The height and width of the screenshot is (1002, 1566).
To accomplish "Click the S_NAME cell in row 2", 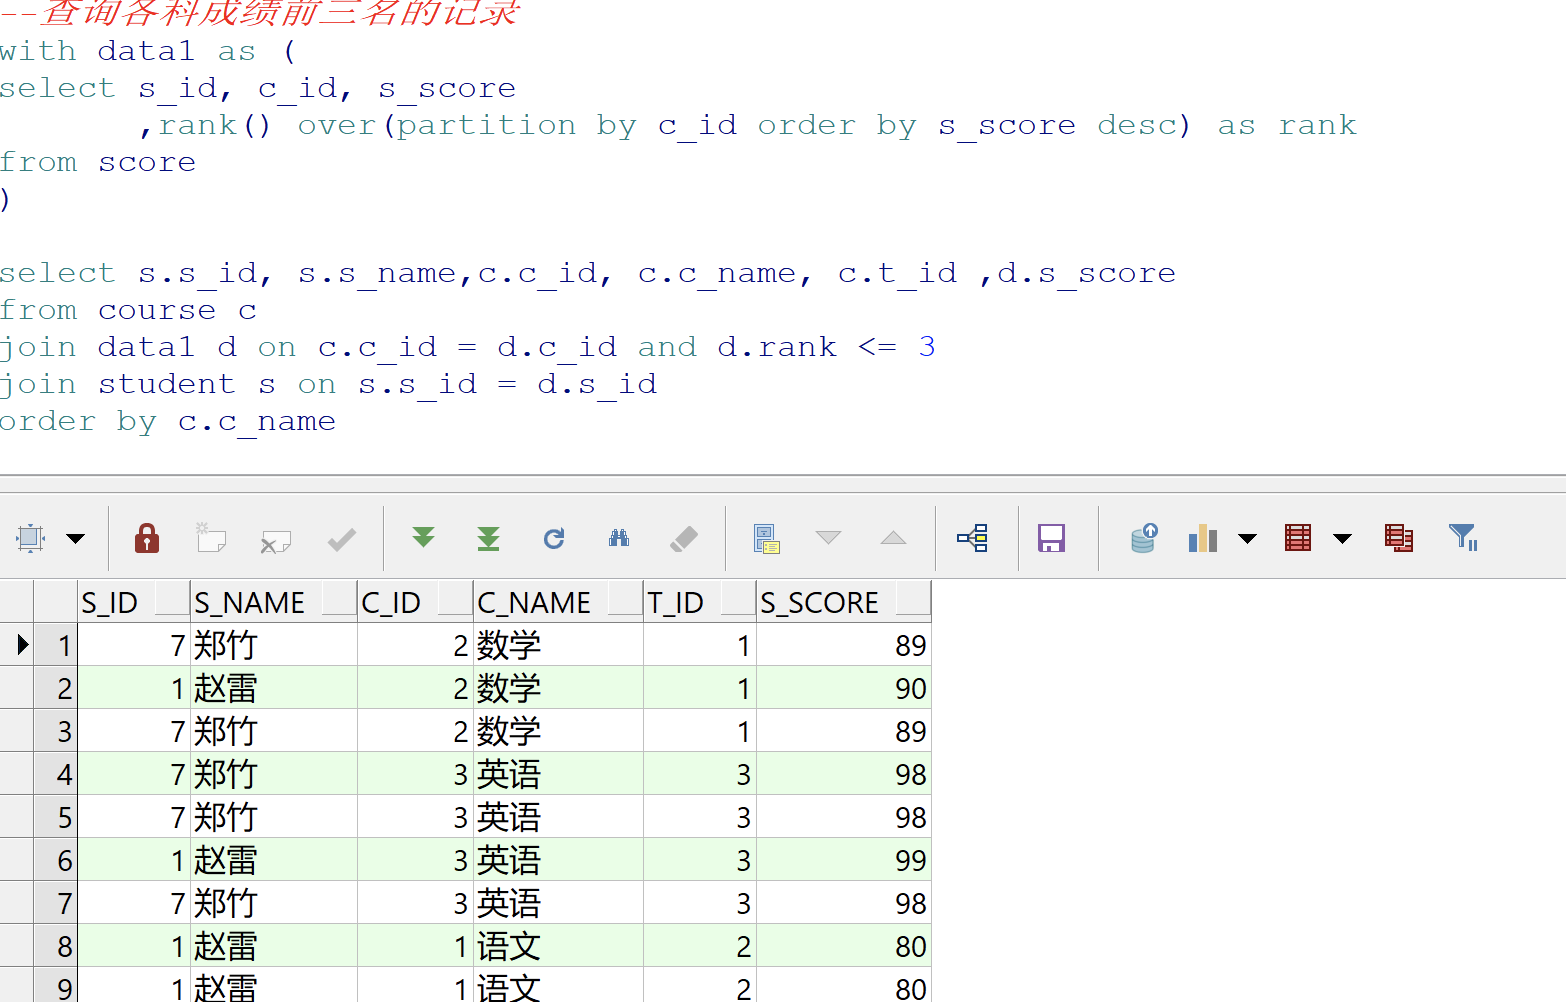I will click(x=273, y=688).
